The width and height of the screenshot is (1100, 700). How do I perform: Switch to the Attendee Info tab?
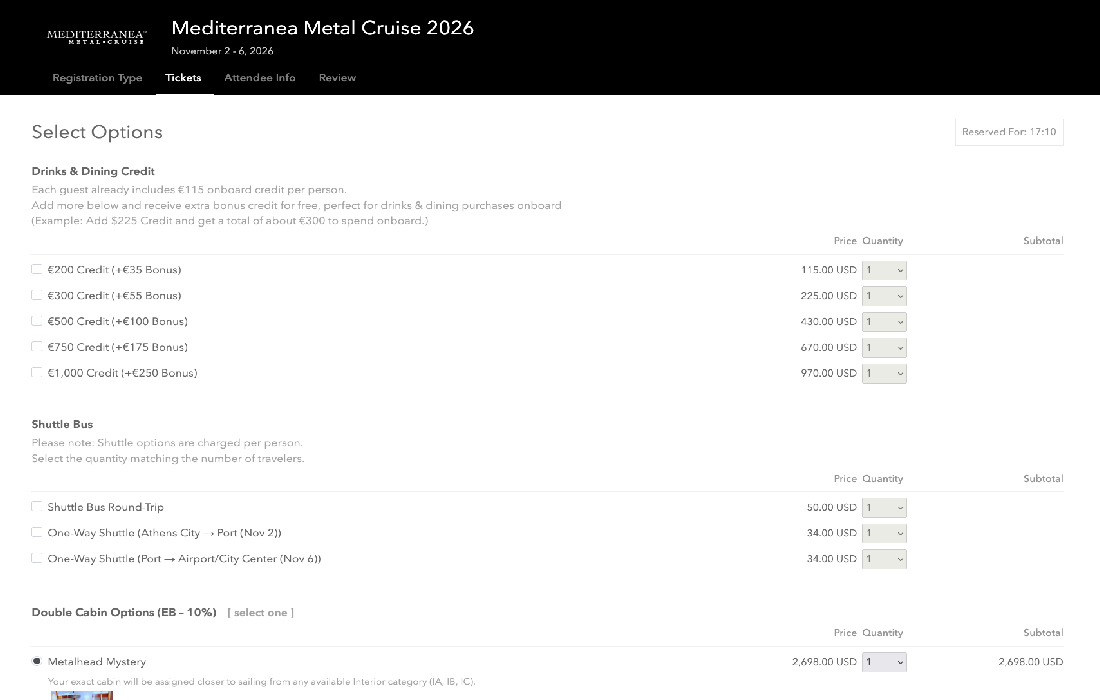(x=260, y=78)
